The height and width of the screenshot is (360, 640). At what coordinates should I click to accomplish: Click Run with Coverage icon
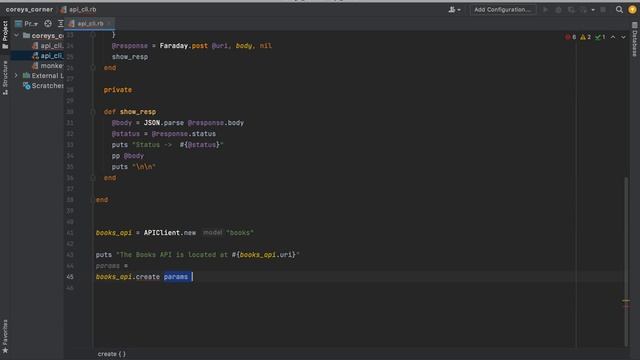571,9
